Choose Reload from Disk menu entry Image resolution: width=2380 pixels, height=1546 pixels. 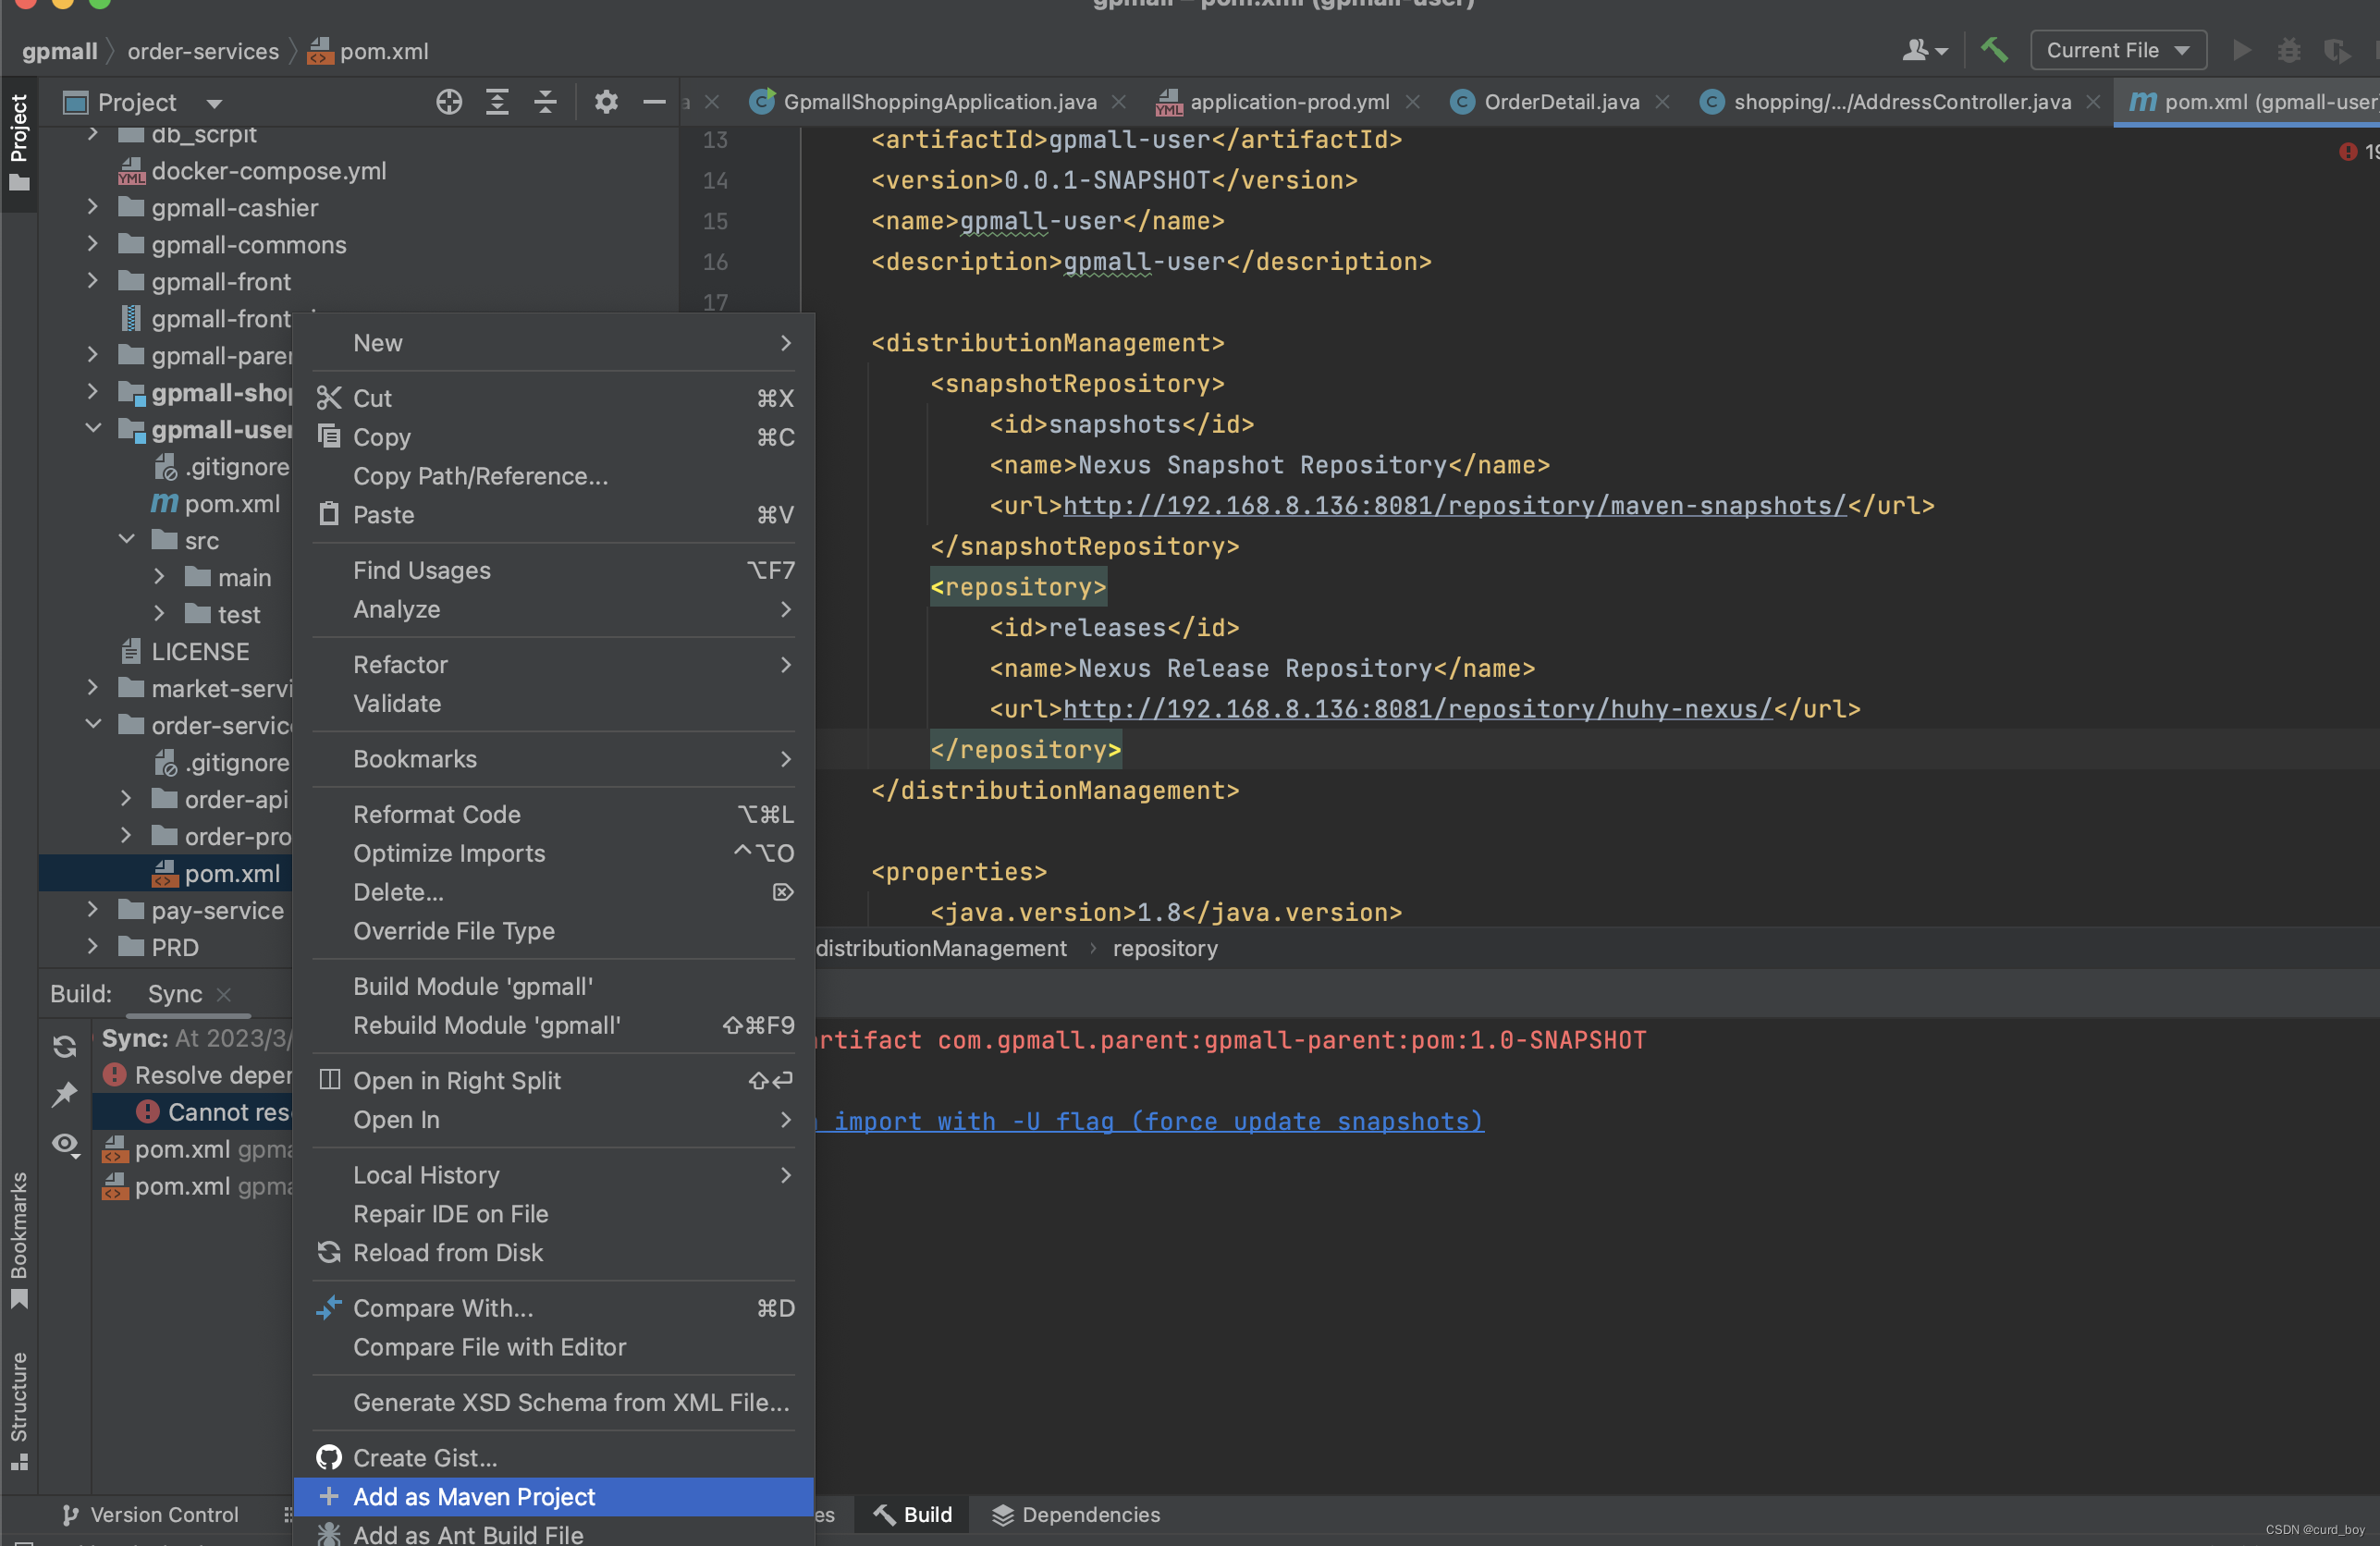[554, 1253]
